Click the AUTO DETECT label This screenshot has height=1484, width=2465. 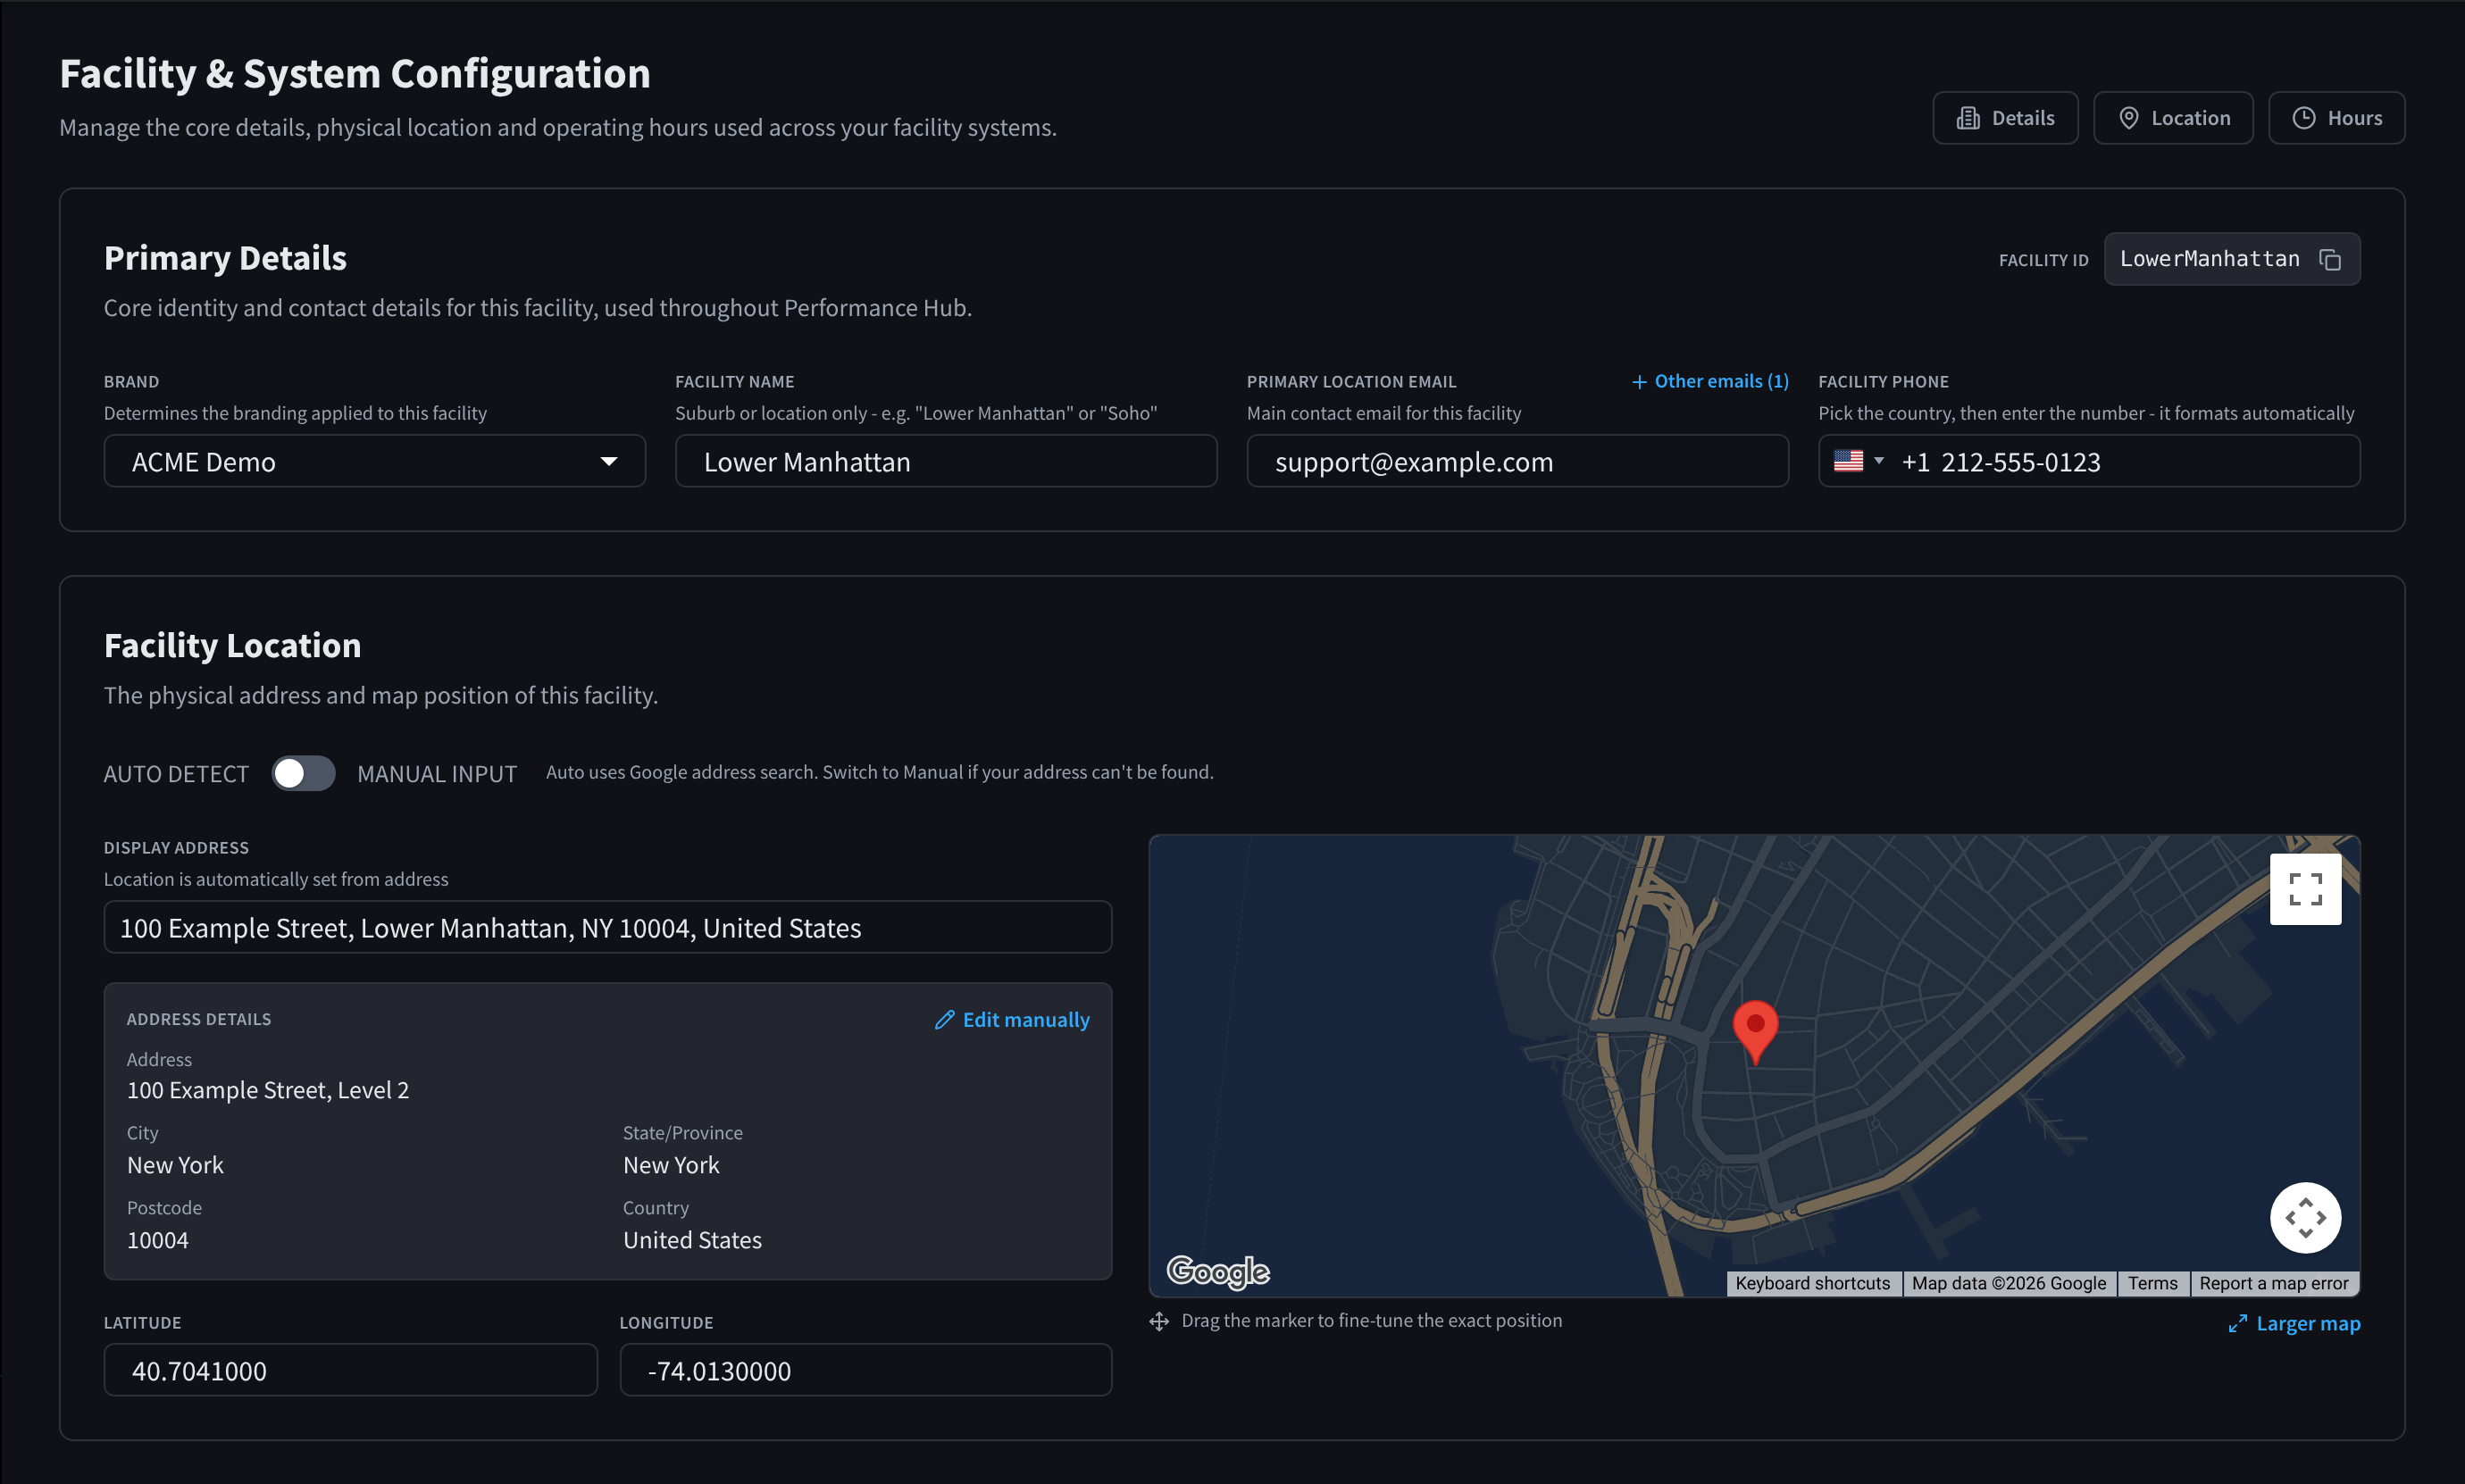click(176, 774)
